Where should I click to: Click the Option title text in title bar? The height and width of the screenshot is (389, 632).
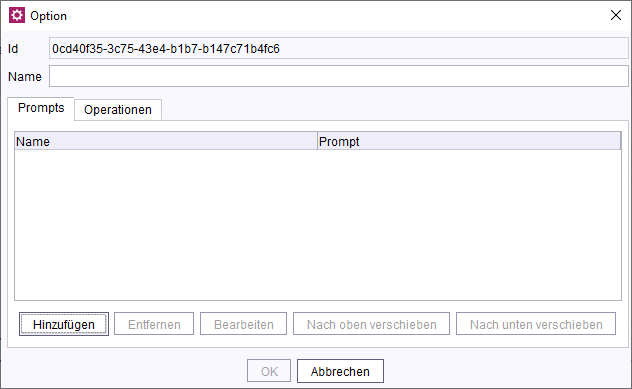48,16
